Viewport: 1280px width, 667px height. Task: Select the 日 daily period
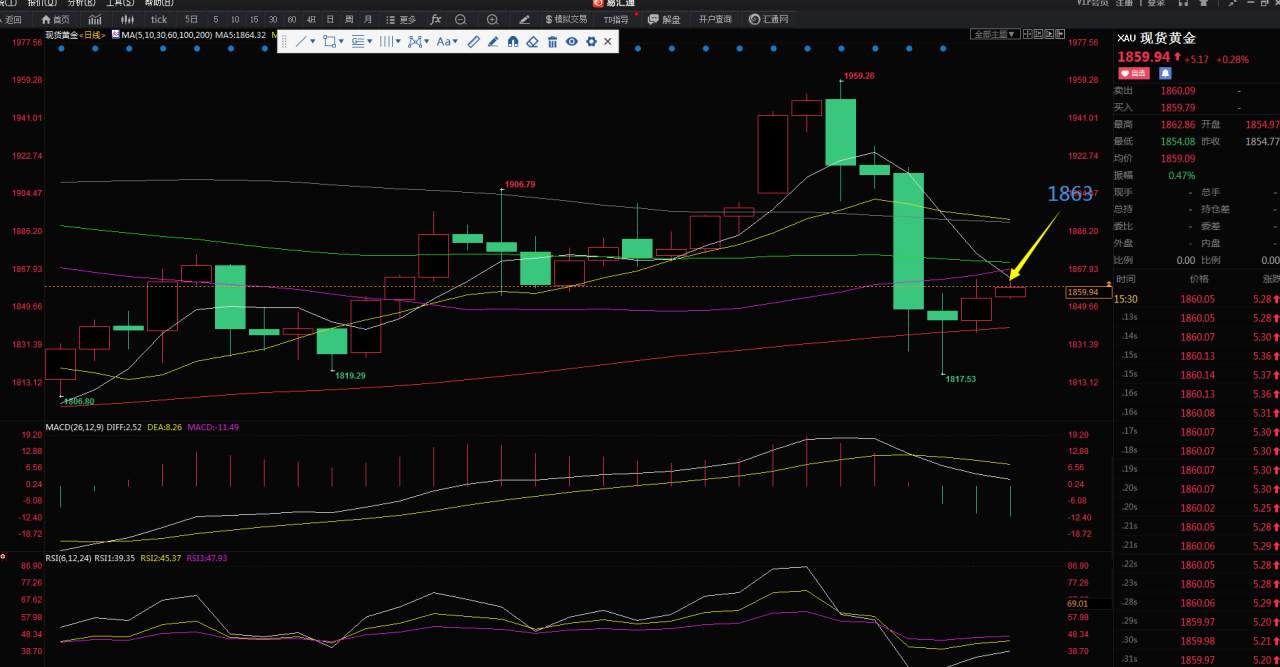pyautogui.click(x=330, y=19)
